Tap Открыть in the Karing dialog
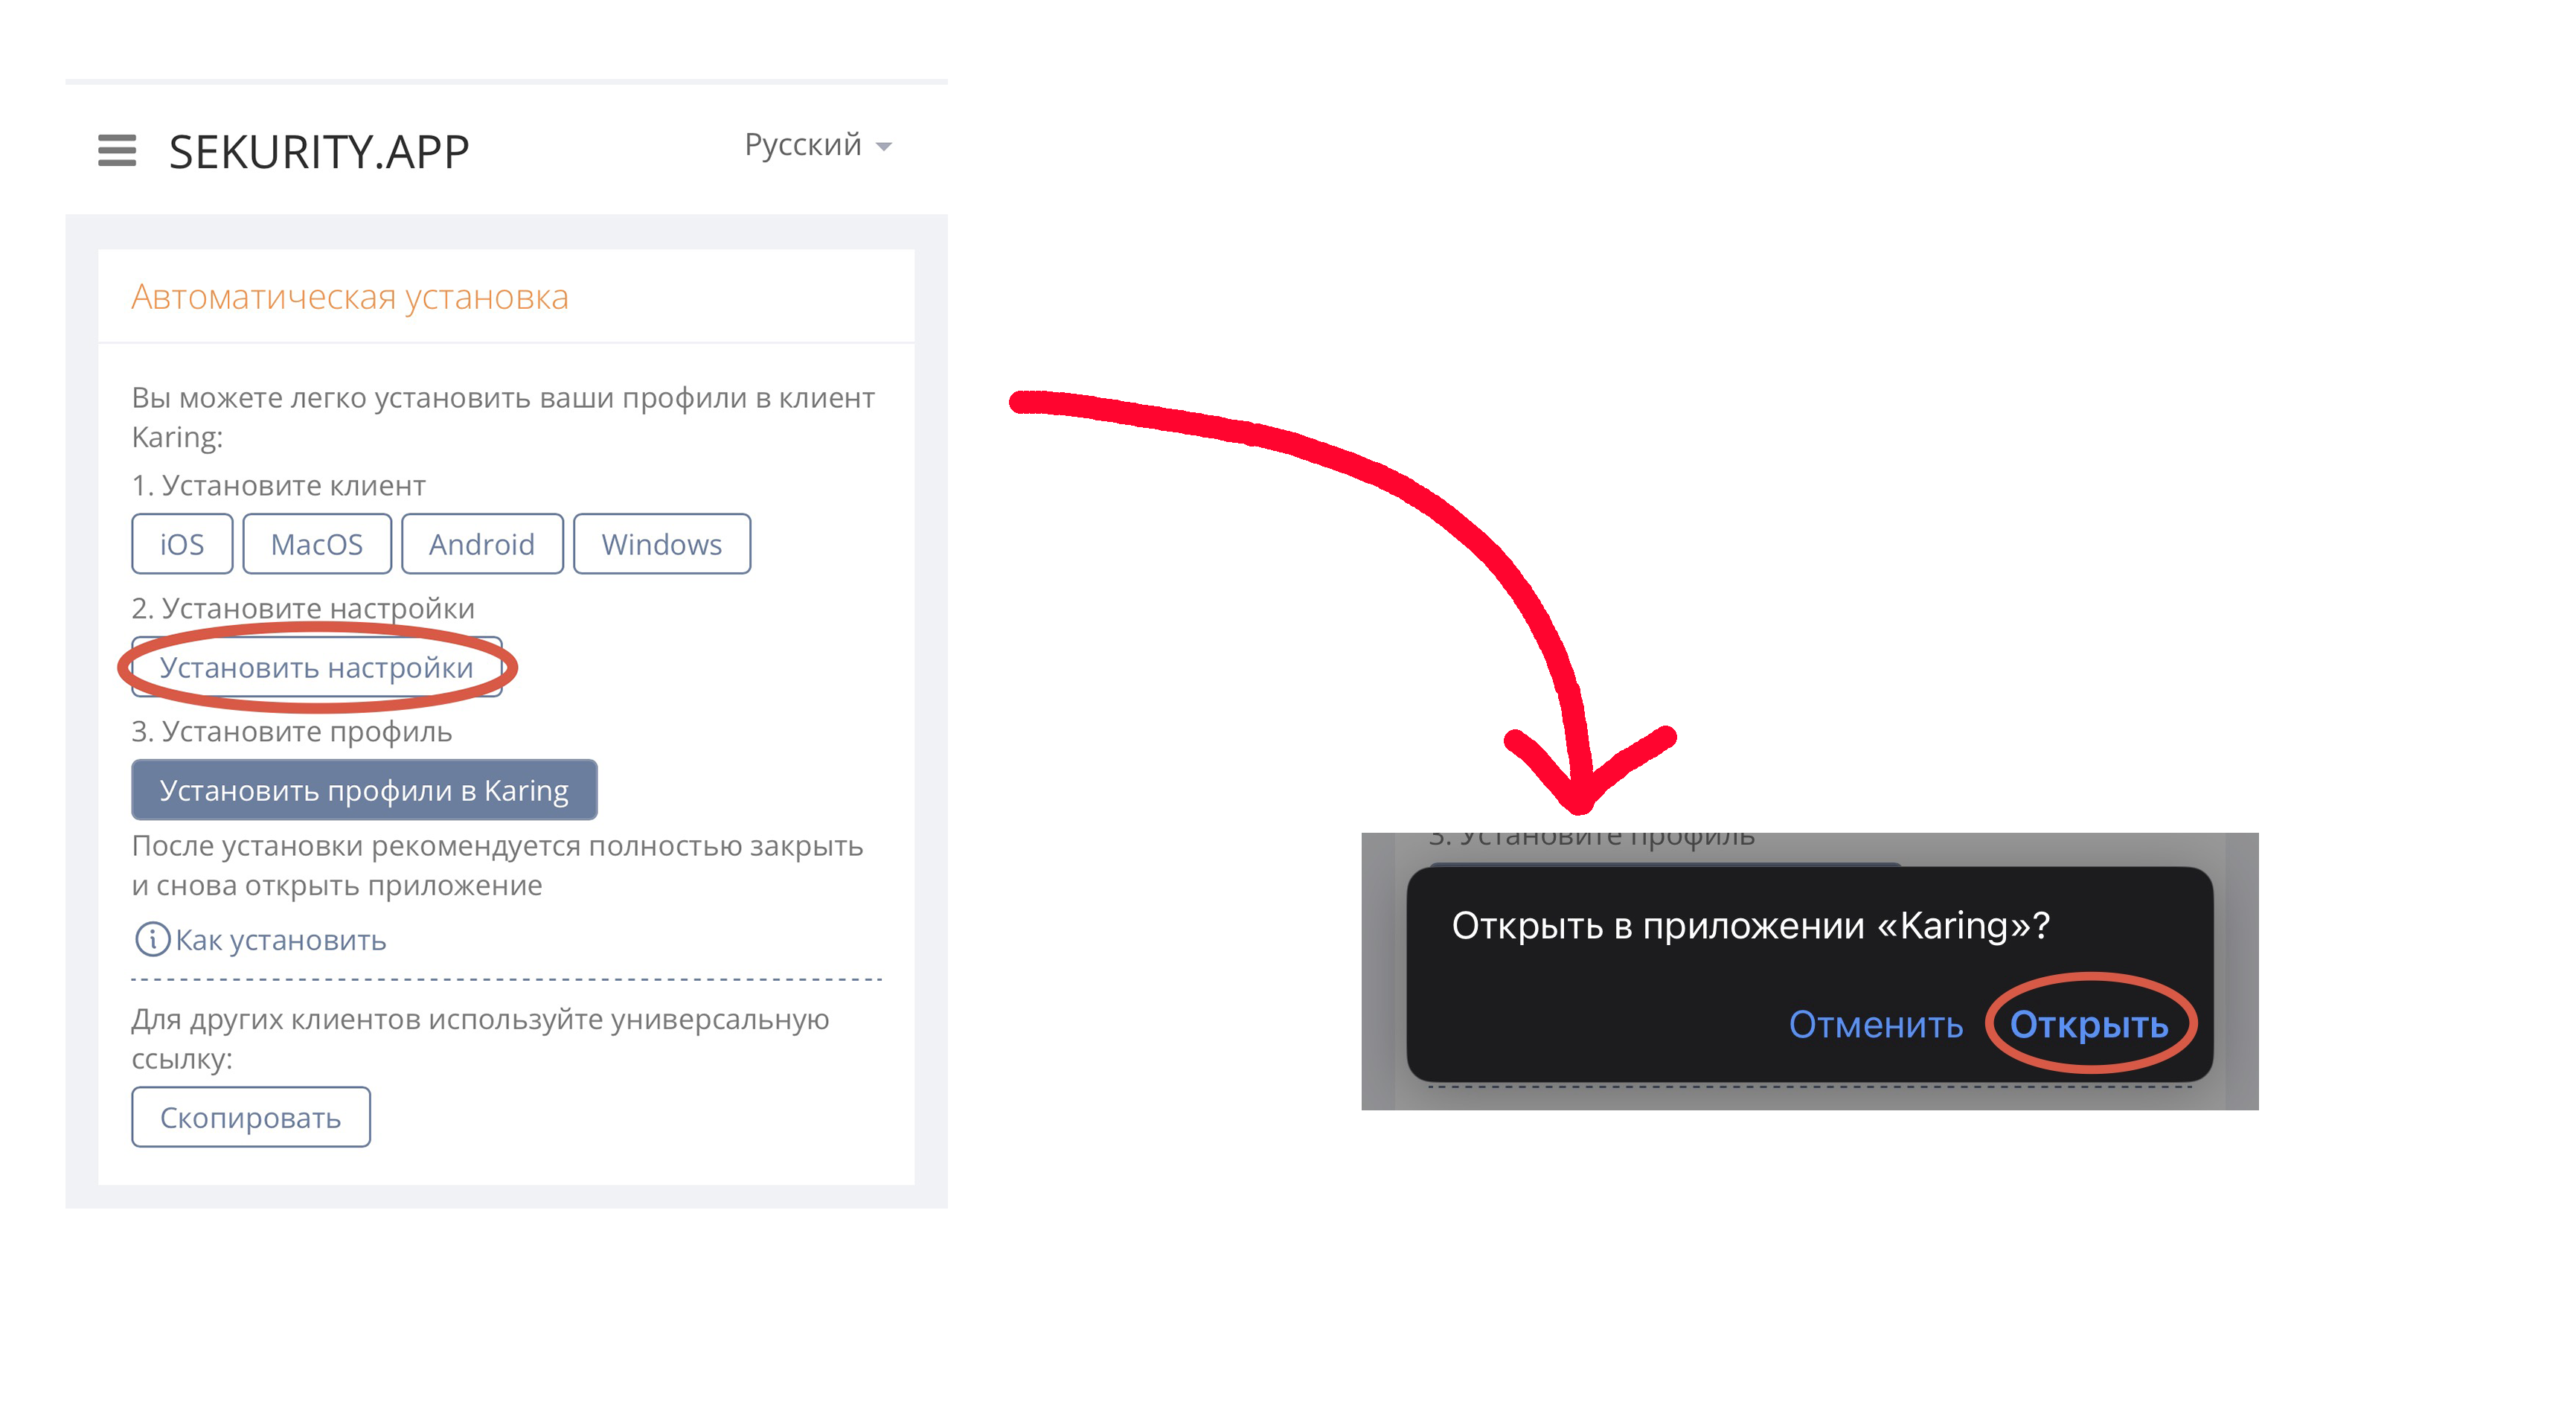Viewport: 2576px width, 1411px height. point(2089,1024)
